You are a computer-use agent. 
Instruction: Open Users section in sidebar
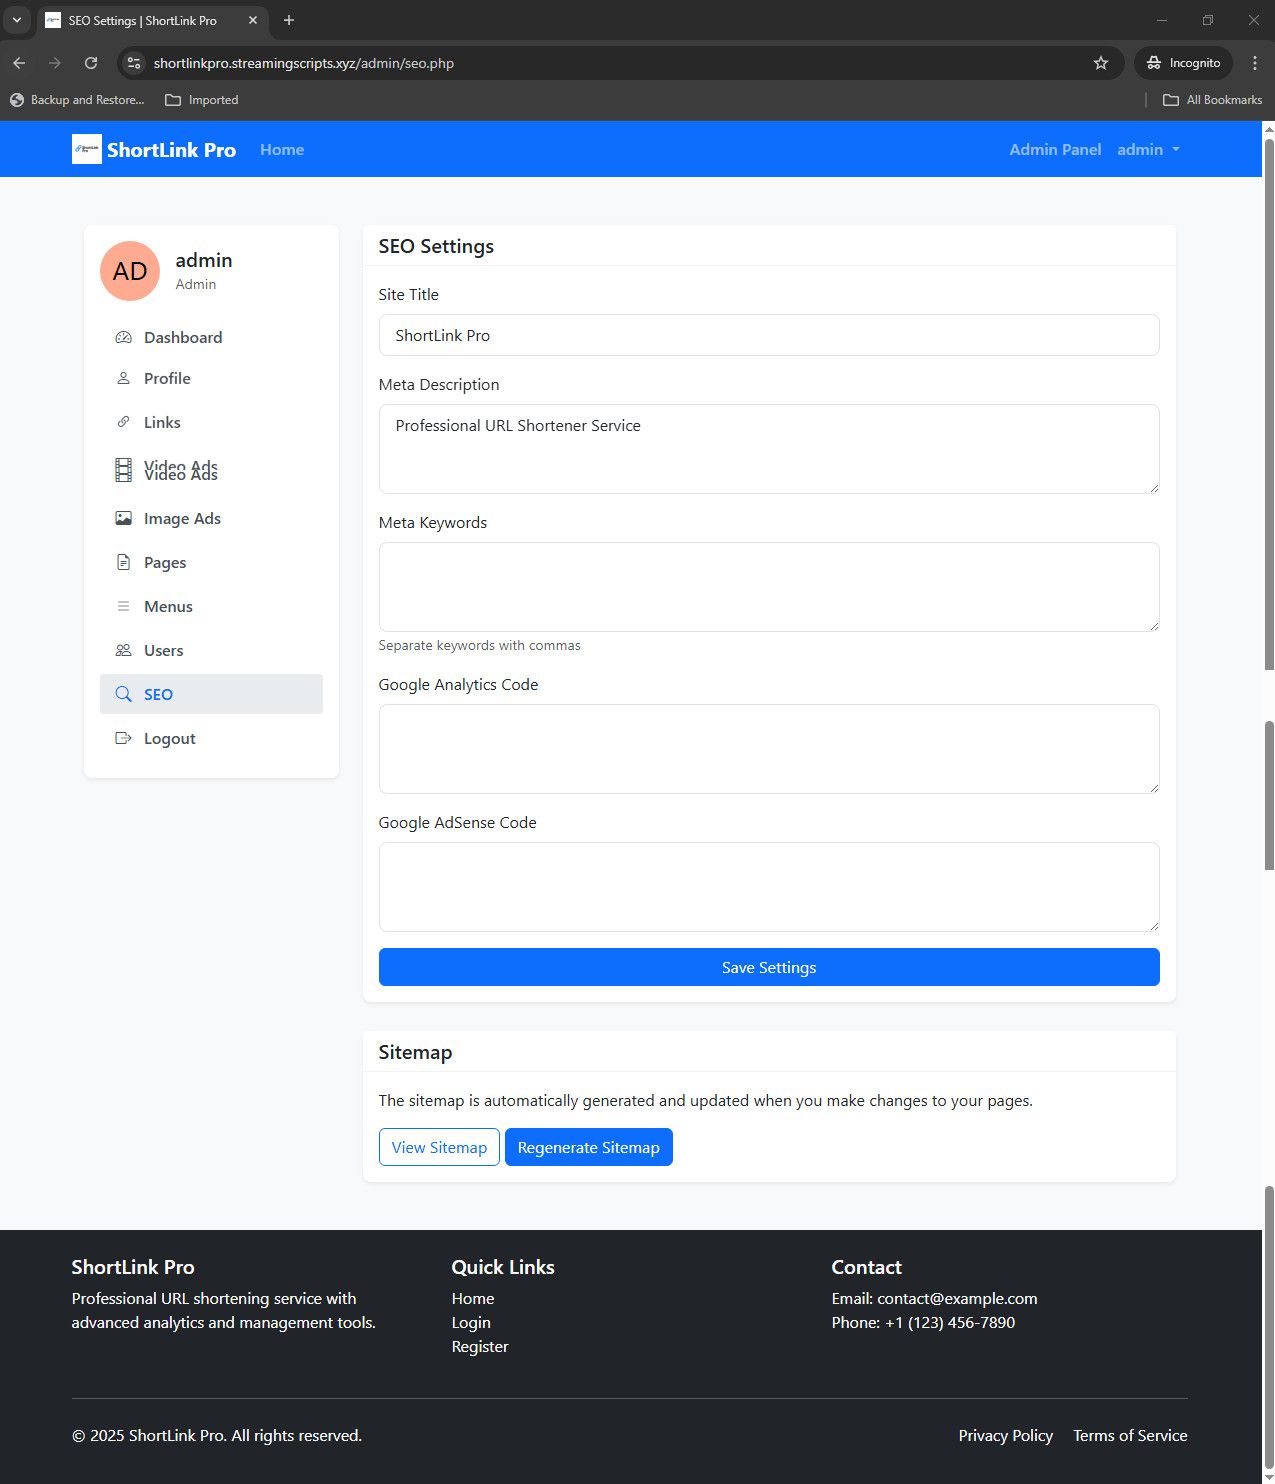point(211,650)
